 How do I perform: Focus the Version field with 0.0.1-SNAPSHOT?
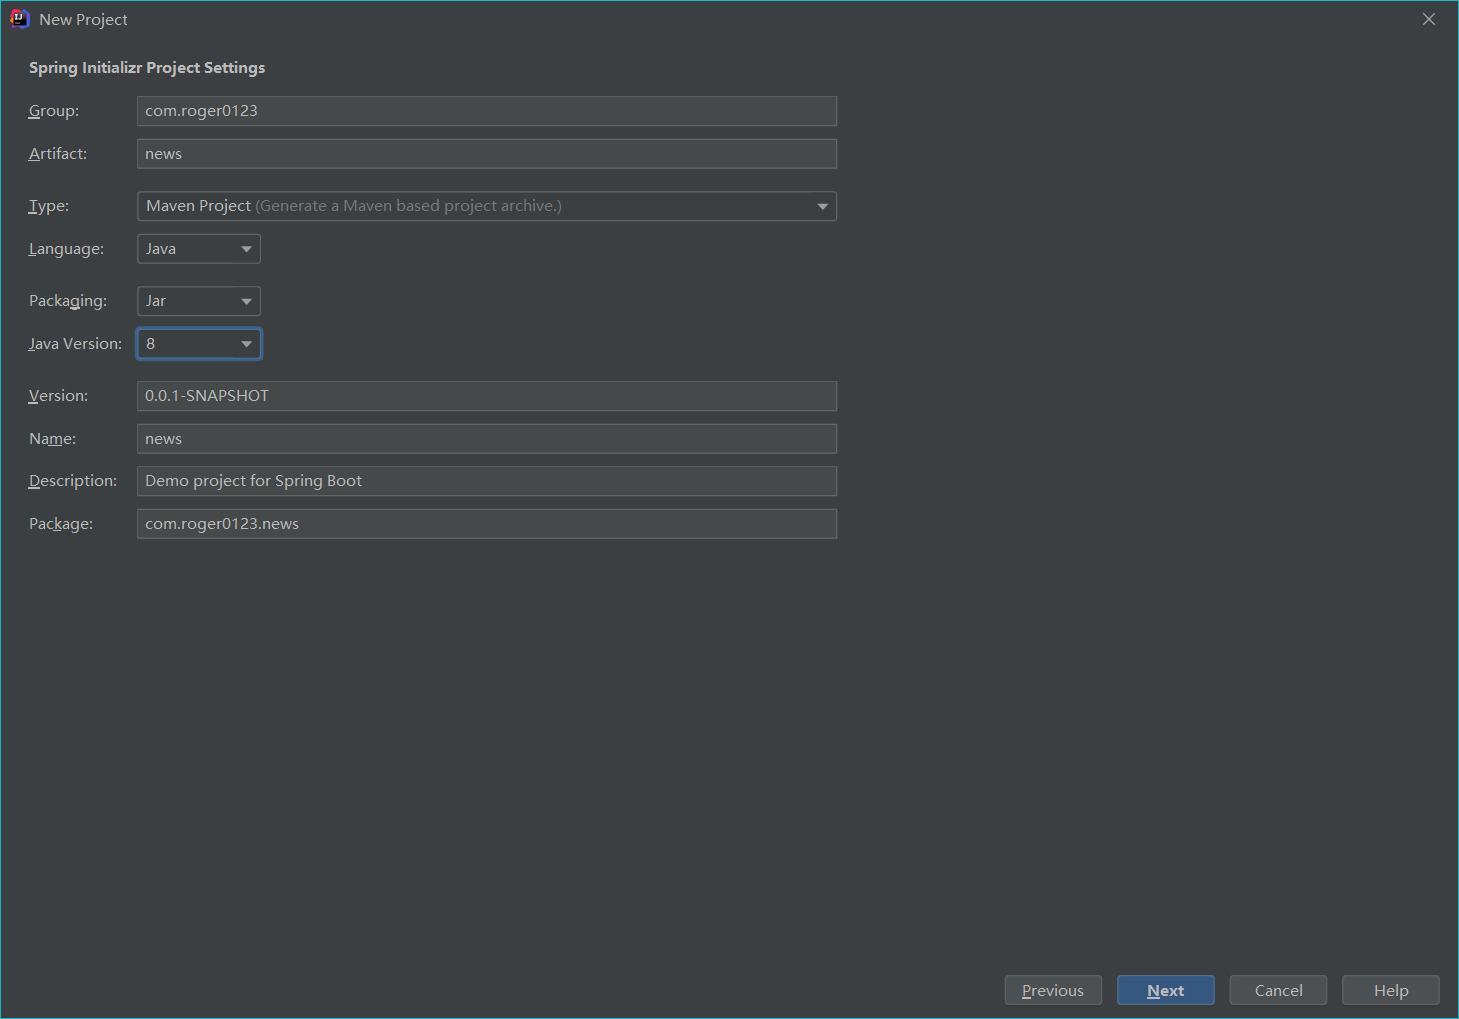[x=486, y=396]
